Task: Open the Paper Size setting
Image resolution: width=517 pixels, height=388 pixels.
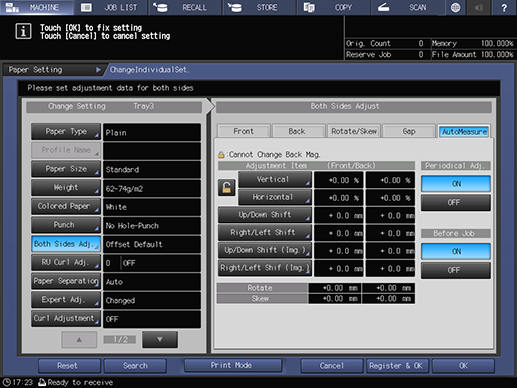Action: click(66, 169)
